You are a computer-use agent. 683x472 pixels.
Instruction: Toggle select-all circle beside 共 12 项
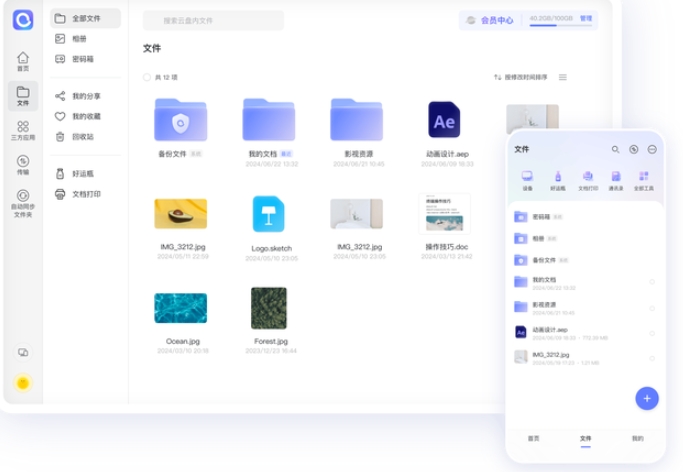point(147,77)
